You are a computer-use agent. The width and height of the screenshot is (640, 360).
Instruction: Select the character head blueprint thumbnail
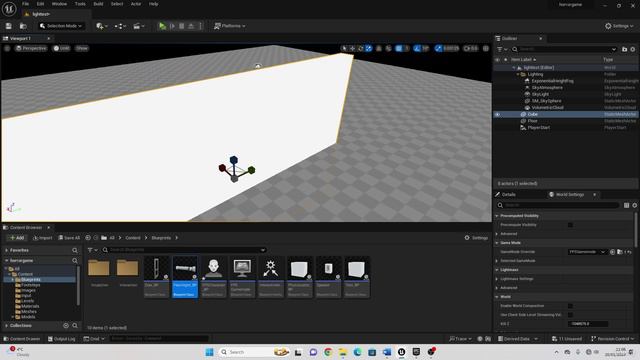pos(213,277)
